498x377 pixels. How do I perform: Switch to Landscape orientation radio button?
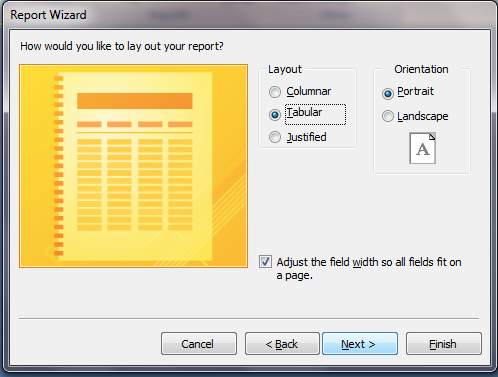[388, 116]
